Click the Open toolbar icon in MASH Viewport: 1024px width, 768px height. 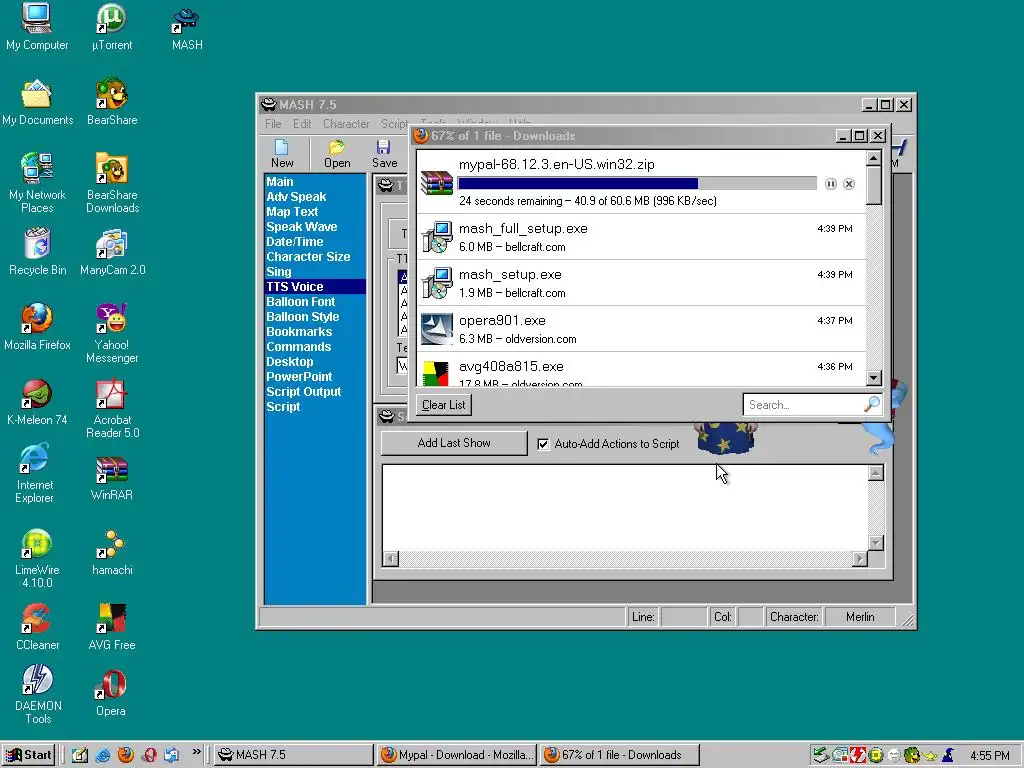(337, 154)
